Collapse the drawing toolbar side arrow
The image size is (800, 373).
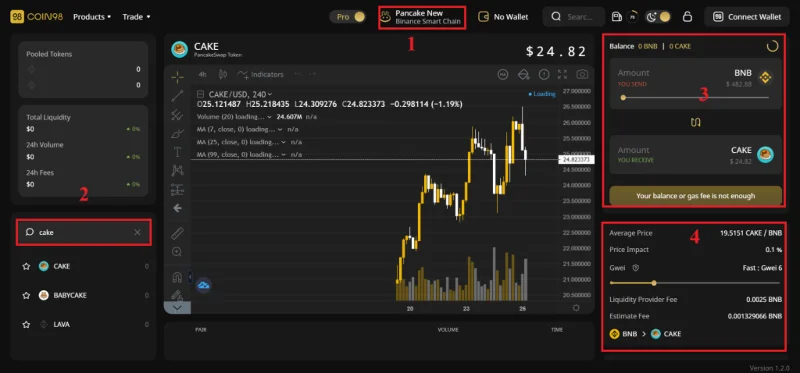pos(190,276)
